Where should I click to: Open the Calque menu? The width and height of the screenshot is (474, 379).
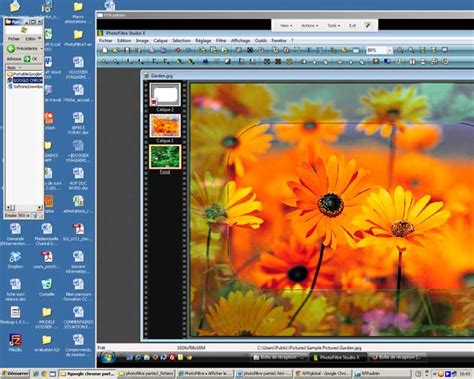click(160, 40)
